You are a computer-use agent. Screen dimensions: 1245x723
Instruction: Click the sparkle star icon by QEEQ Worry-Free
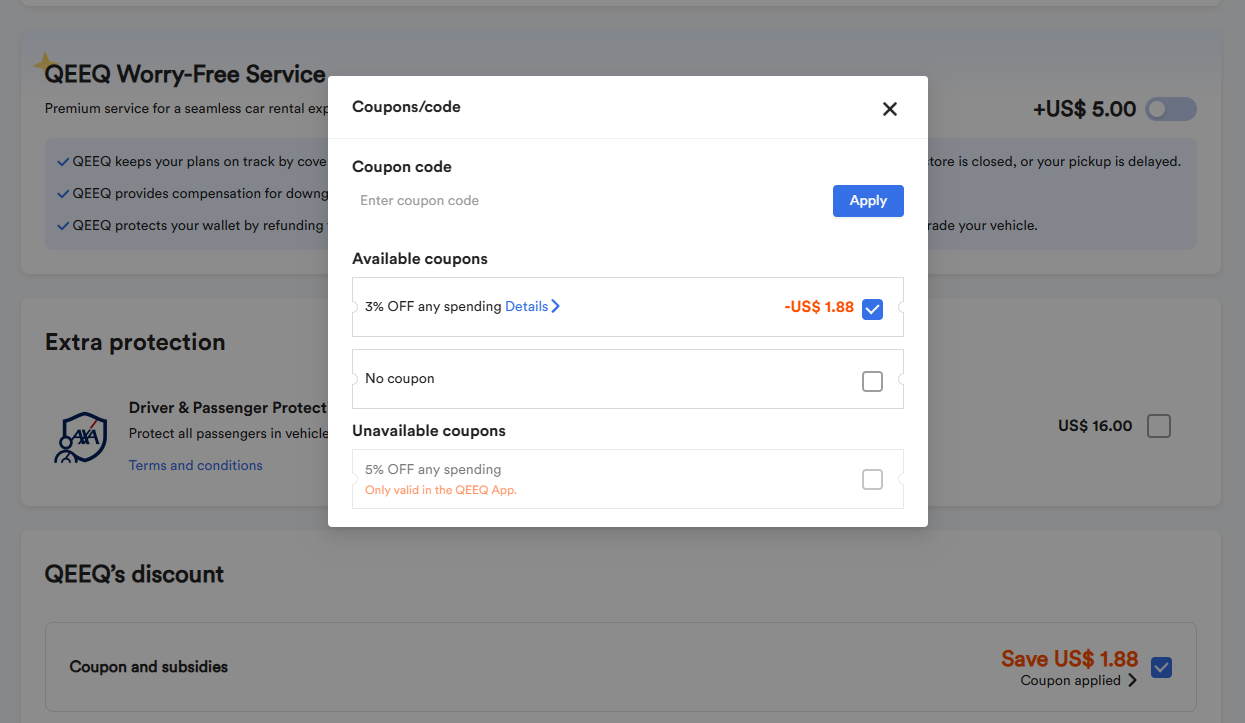click(45, 66)
